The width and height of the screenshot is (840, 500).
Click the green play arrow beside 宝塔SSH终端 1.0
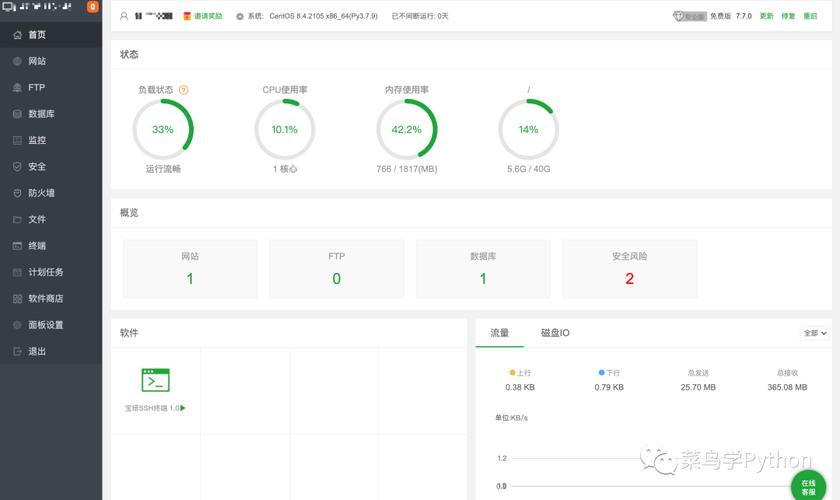click(183, 408)
